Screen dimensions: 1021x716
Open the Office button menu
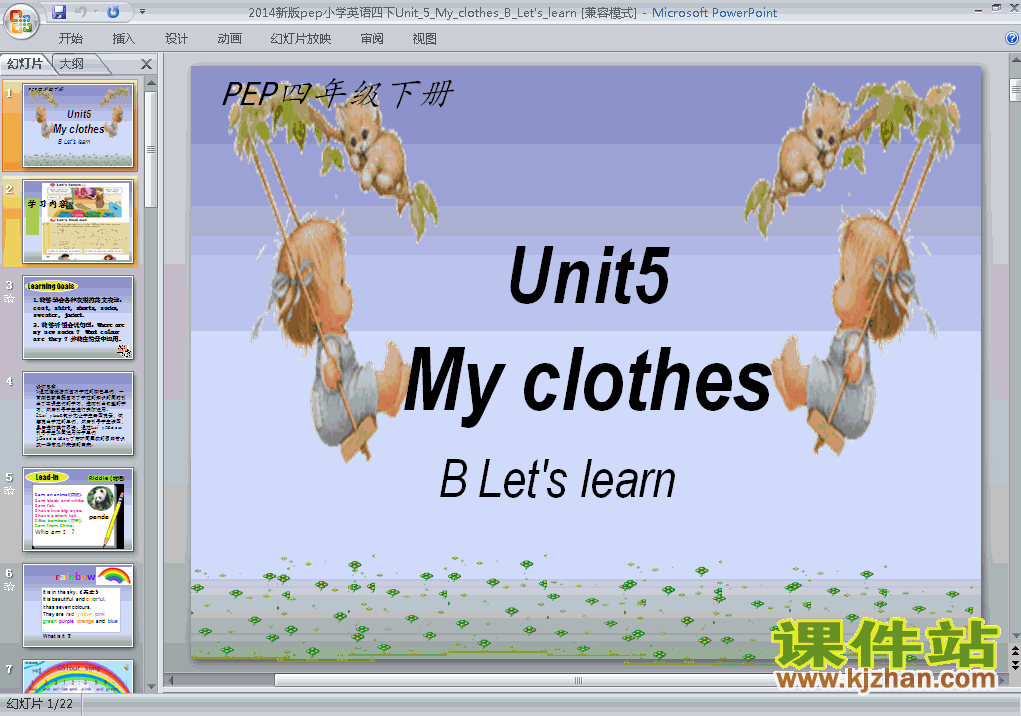coord(21,21)
